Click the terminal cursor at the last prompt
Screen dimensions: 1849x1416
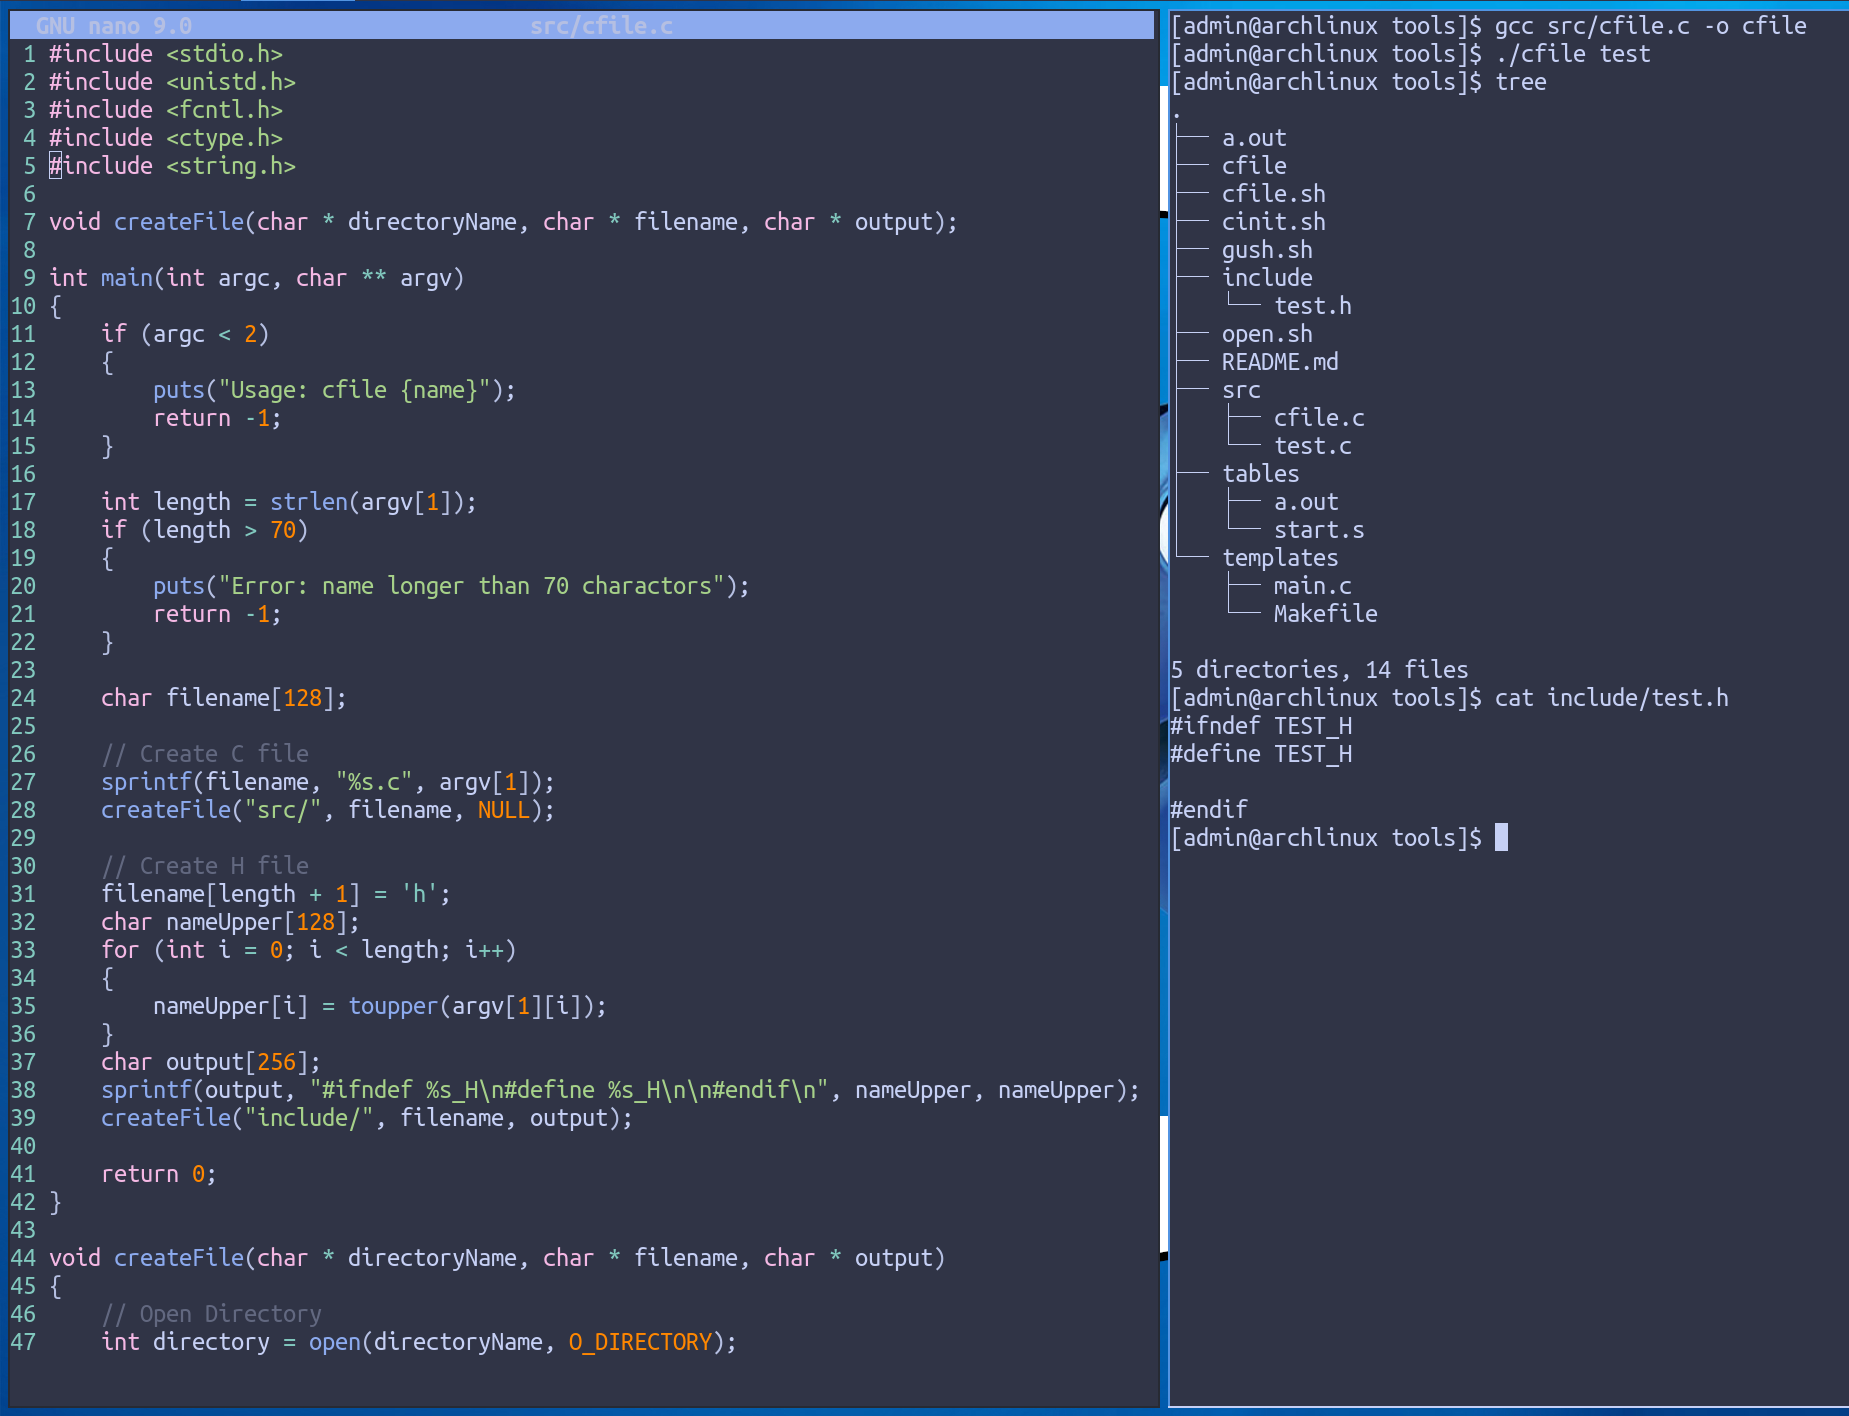coord(1501,837)
